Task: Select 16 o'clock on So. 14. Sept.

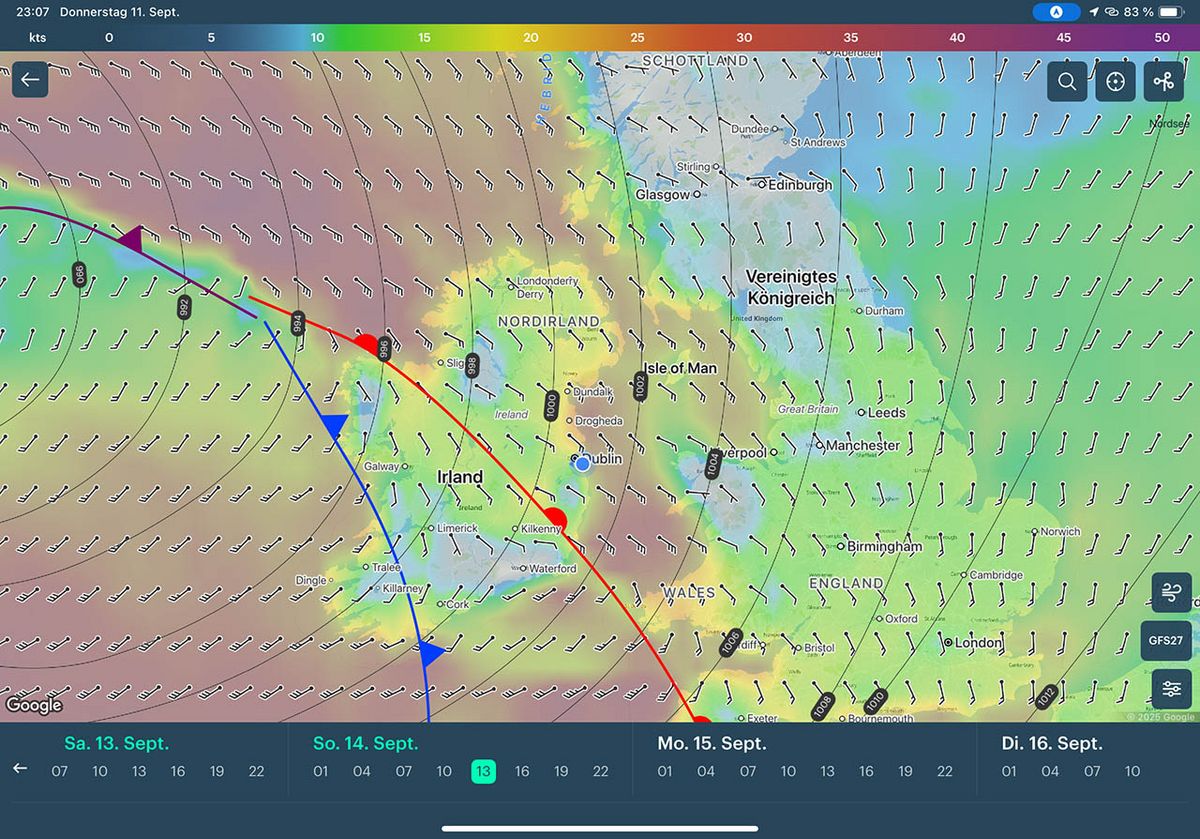Action: 522,771
